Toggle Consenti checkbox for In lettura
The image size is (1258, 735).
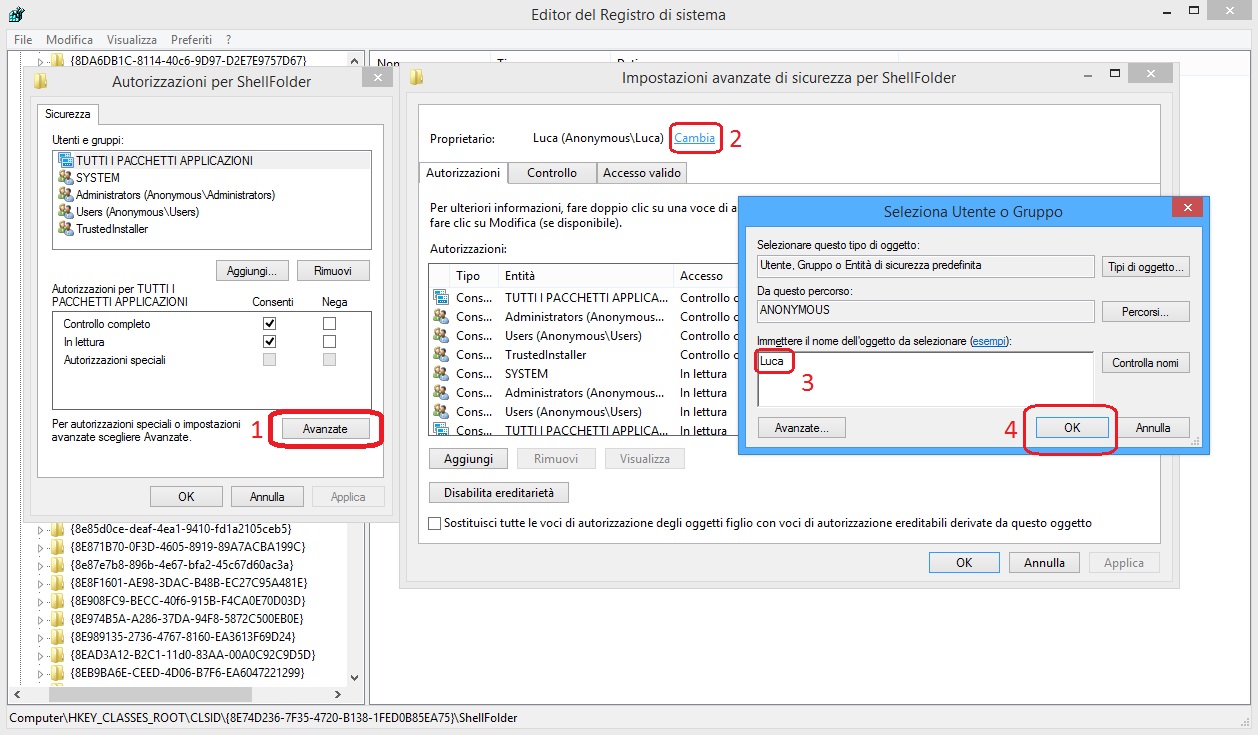269,342
